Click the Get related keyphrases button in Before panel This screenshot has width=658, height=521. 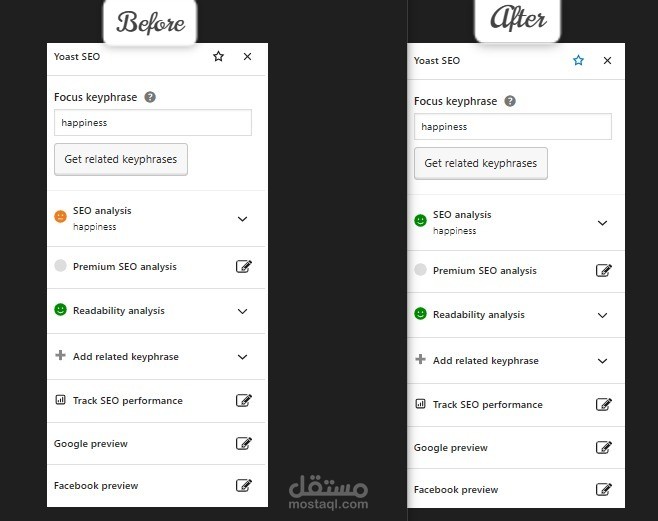[121, 159]
